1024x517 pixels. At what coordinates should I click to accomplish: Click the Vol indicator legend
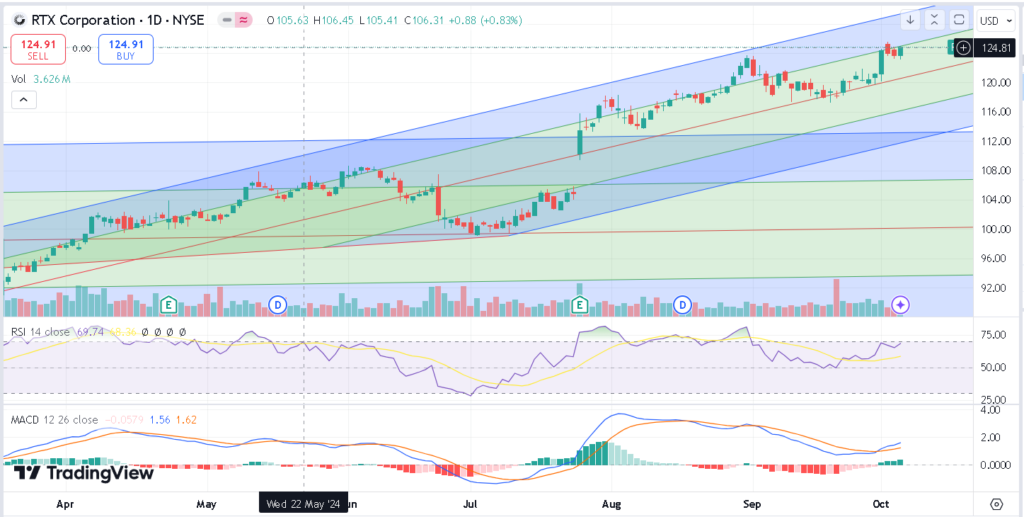[40, 79]
